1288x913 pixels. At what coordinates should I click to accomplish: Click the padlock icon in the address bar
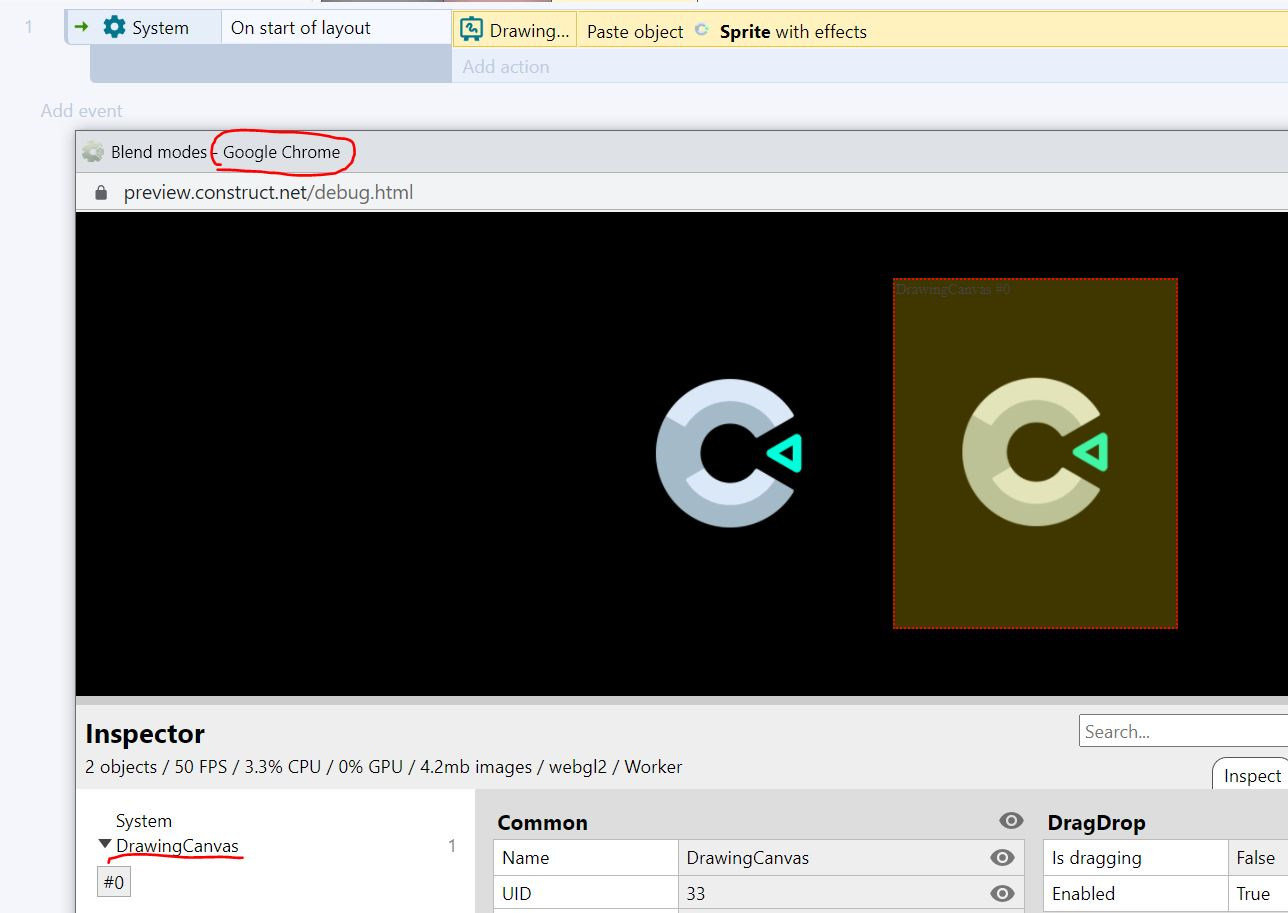coord(101,192)
